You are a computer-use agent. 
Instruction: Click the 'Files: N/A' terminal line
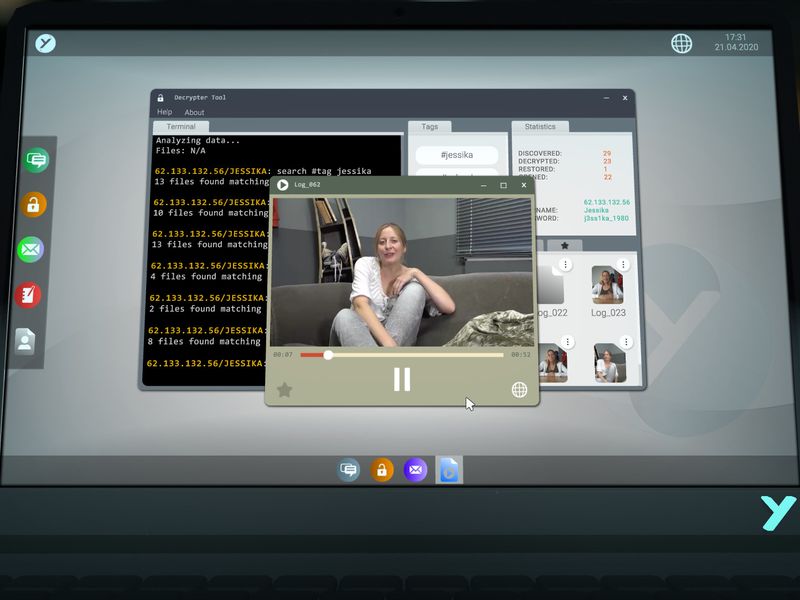point(181,151)
